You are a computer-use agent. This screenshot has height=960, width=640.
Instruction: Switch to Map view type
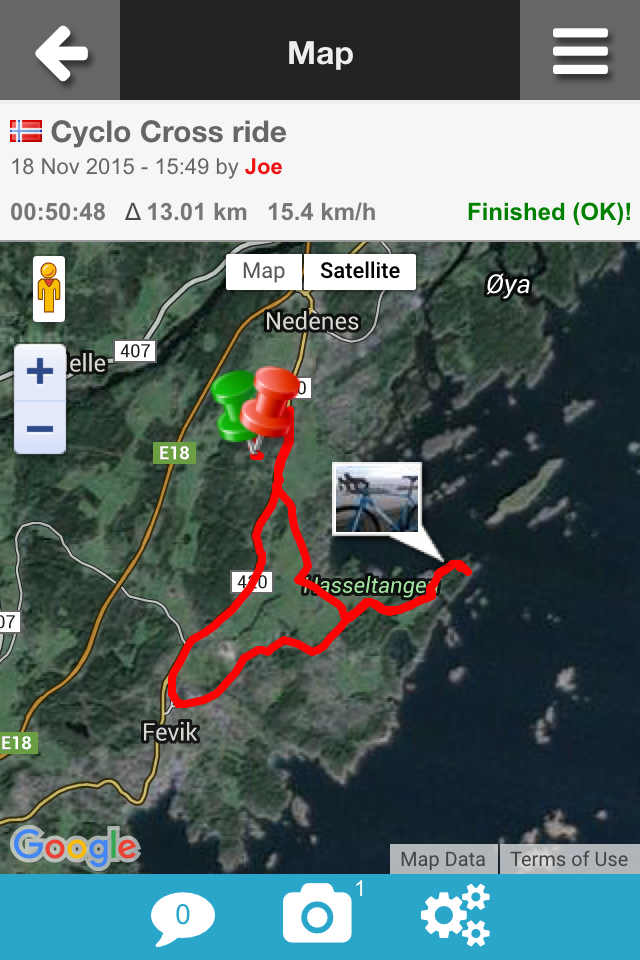tap(264, 271)
